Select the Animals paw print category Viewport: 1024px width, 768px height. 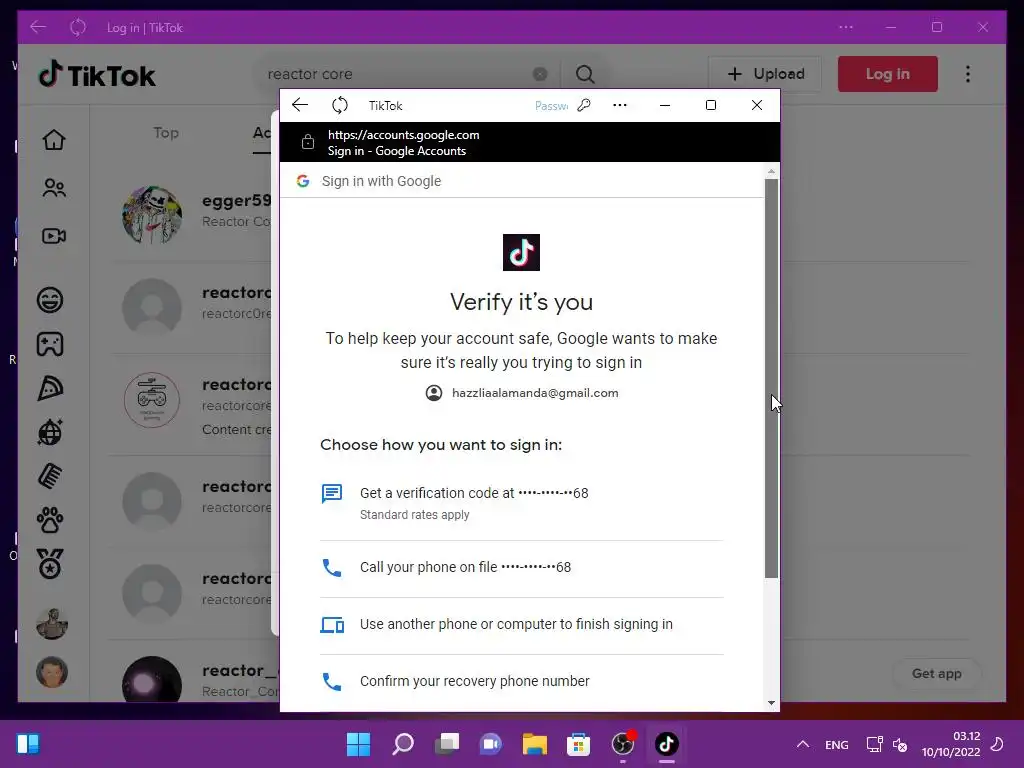click(50, 520)
